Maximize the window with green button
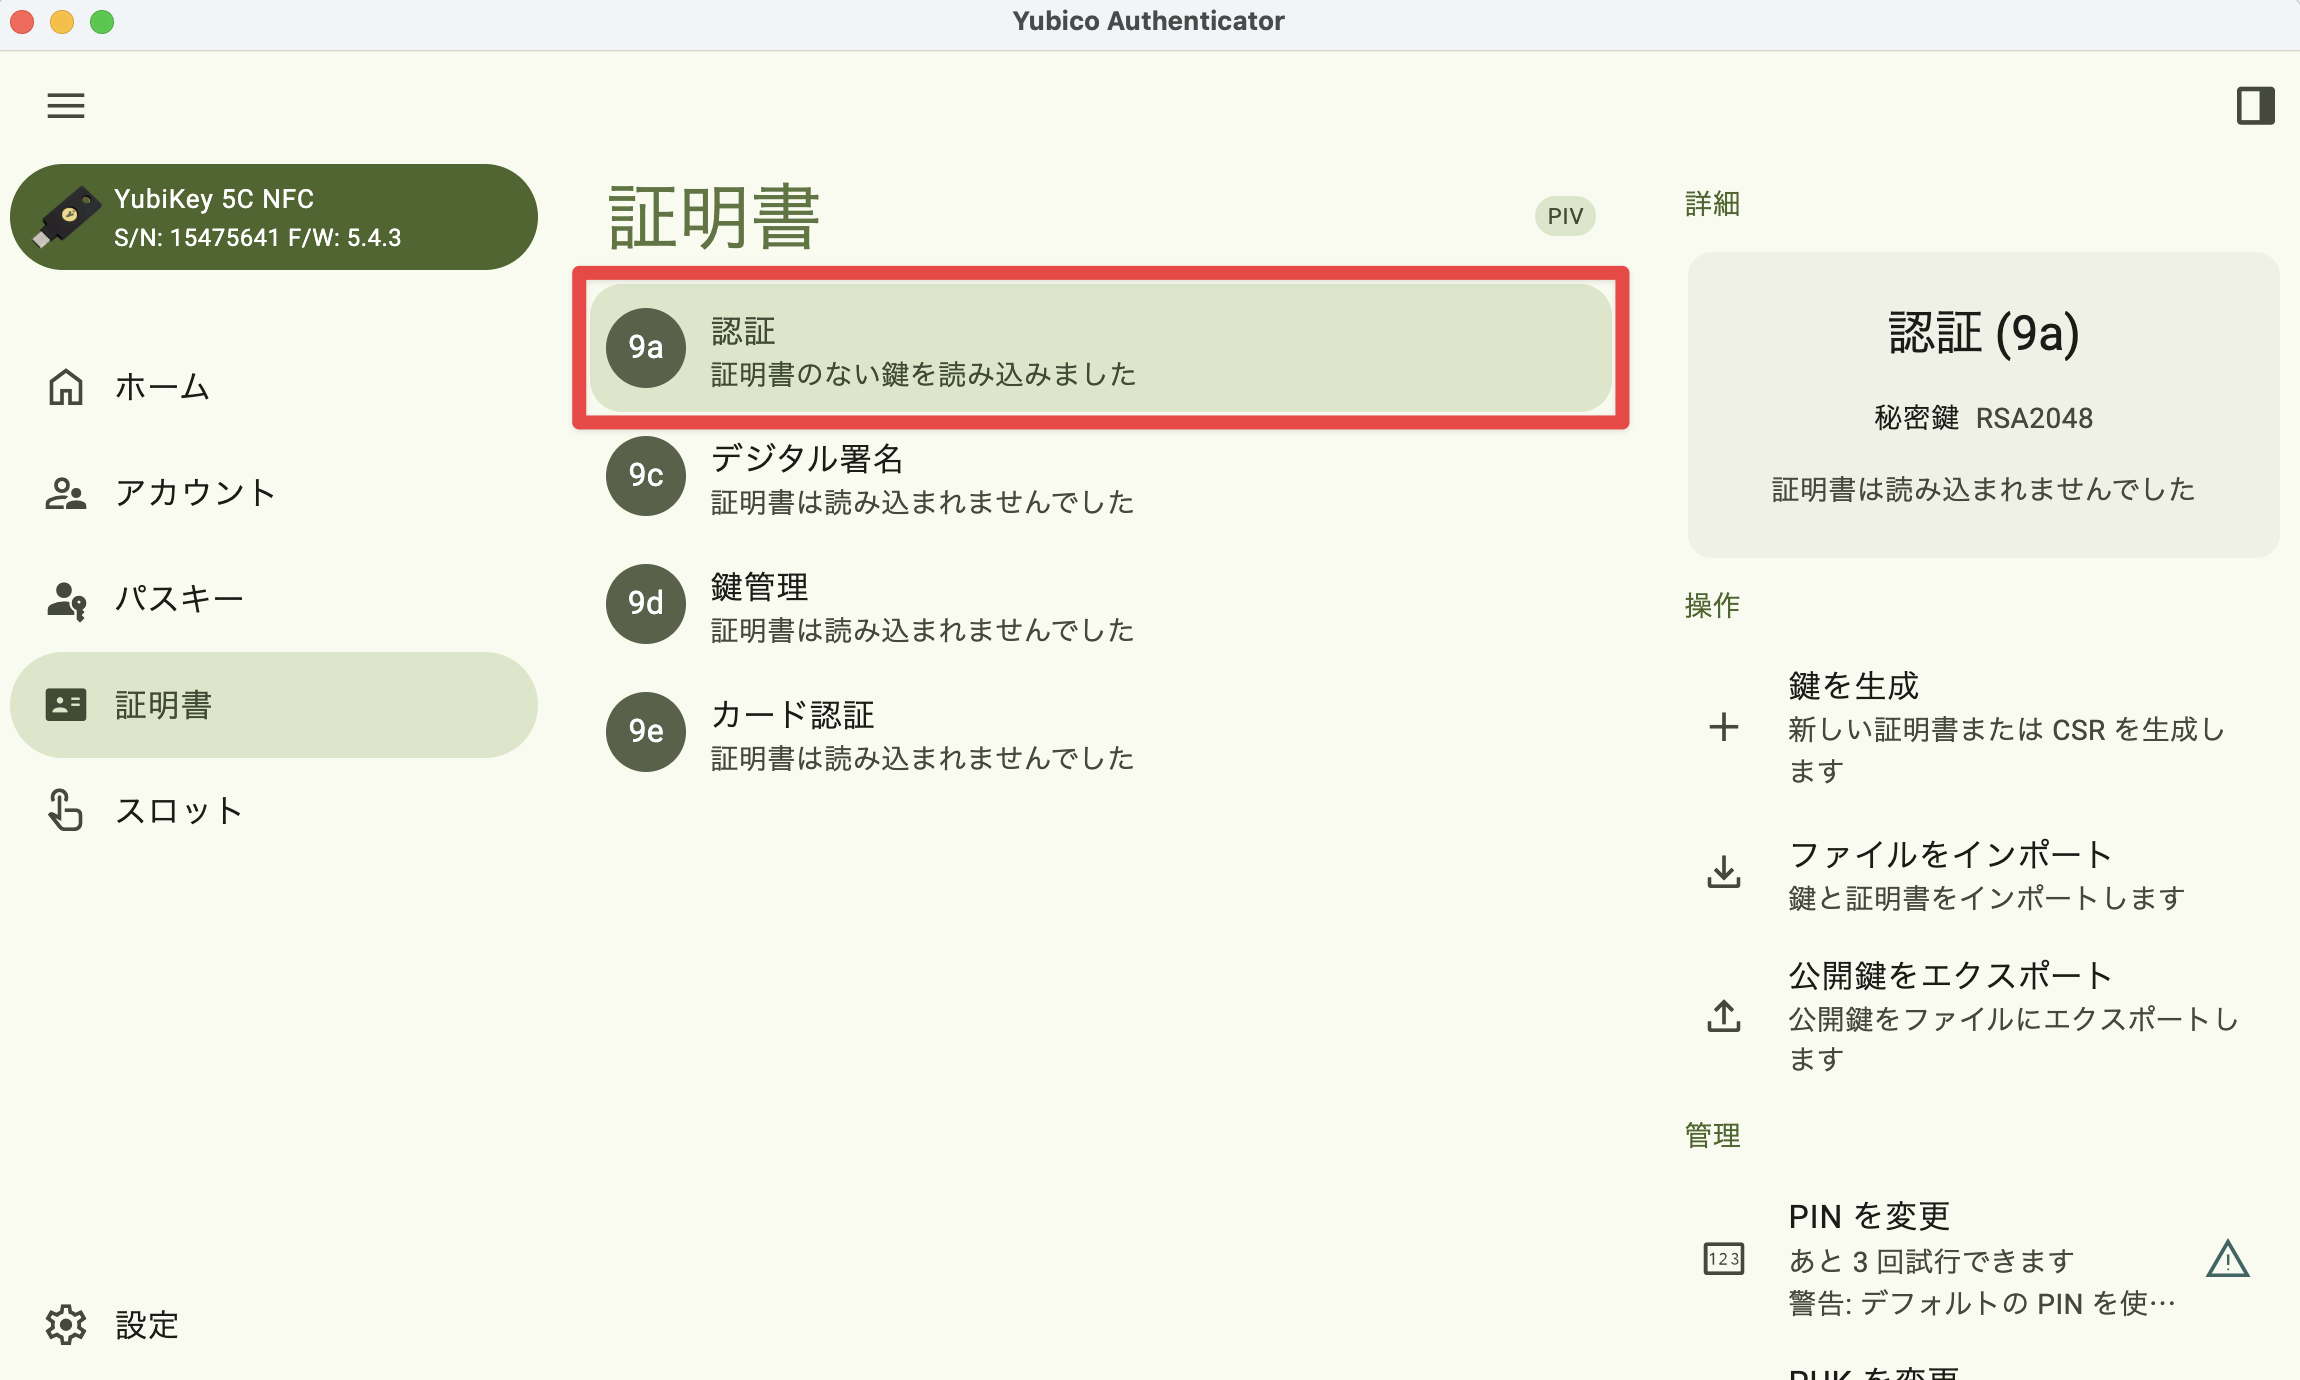2300x1380 pixels. click(102, 21)
